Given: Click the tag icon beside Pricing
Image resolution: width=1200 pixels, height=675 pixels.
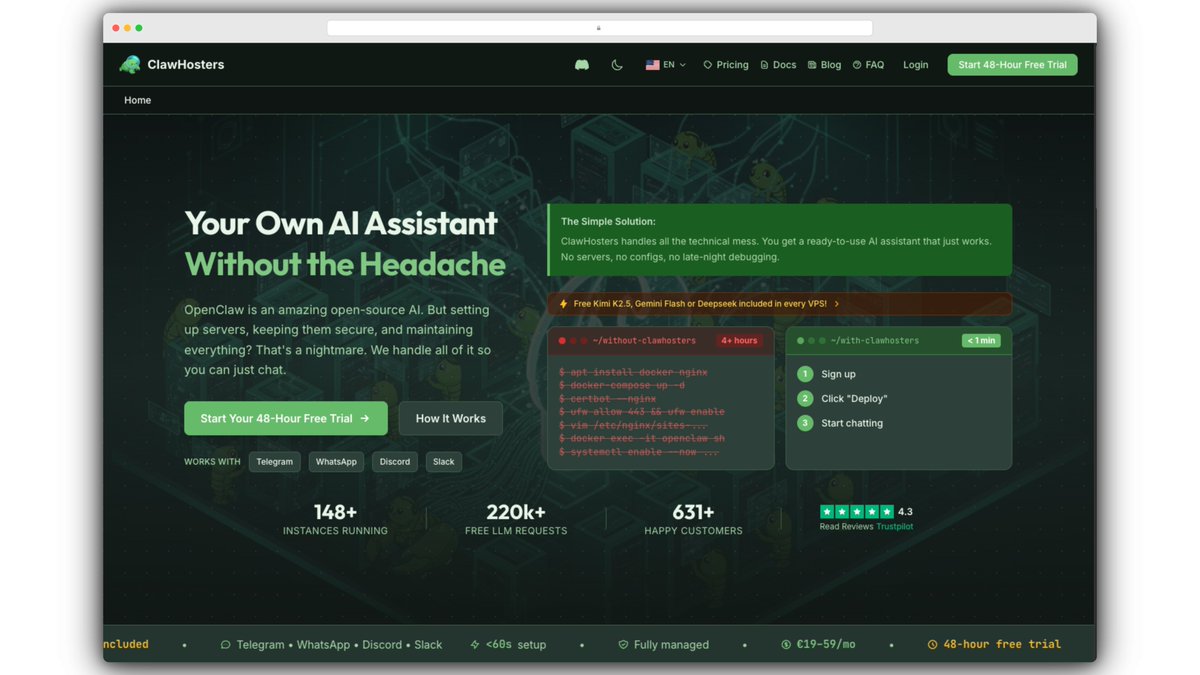Looking at the screenshot, I should [708, 65].
